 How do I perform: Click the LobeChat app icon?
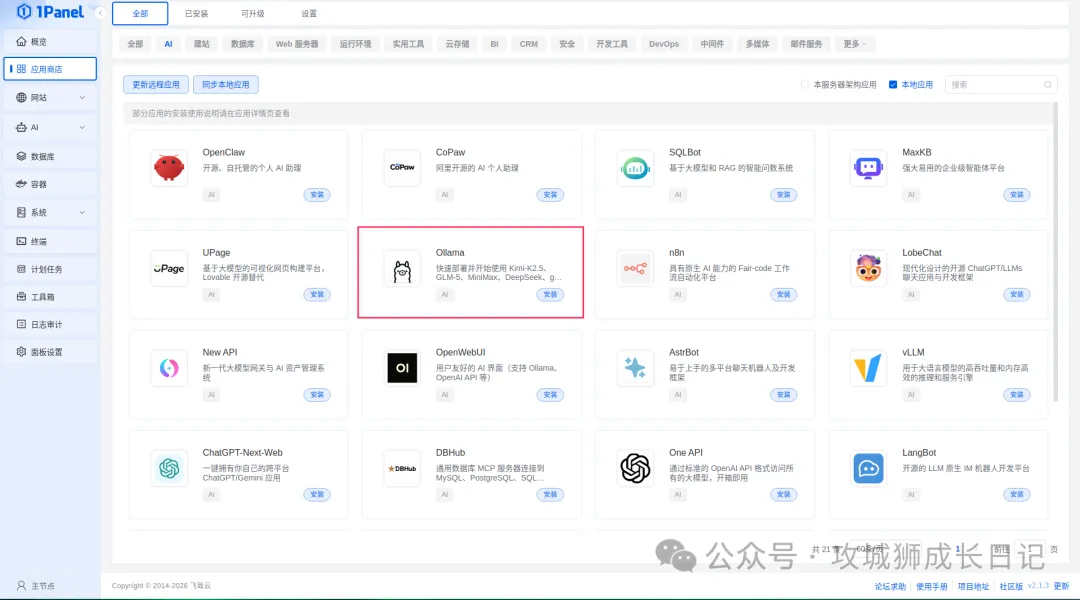point(868,268)
